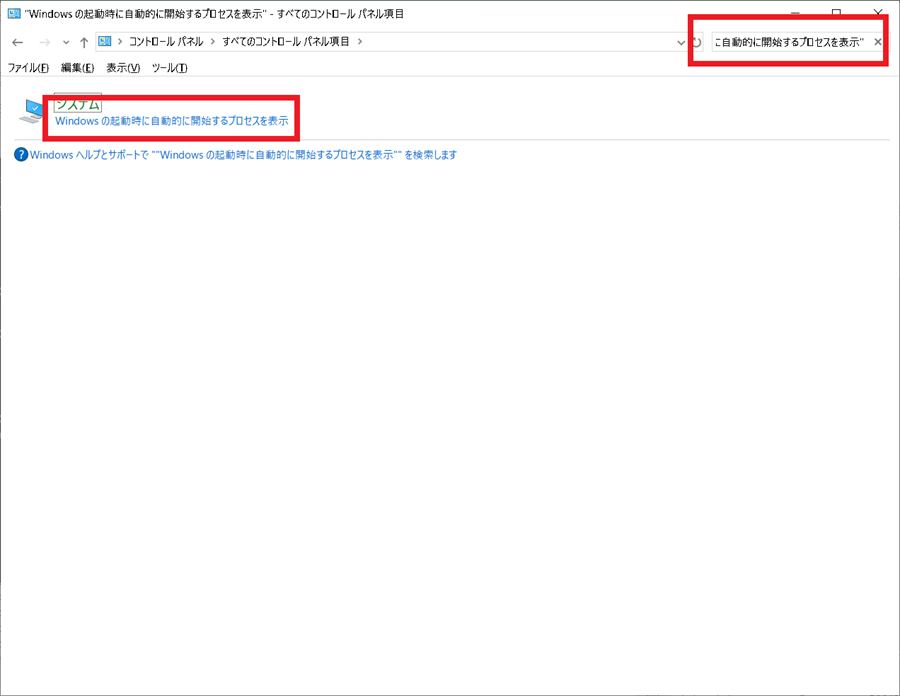Maximize the Control Panel window
The height and width of the screenshot is (696, 900).
(836, 12)
